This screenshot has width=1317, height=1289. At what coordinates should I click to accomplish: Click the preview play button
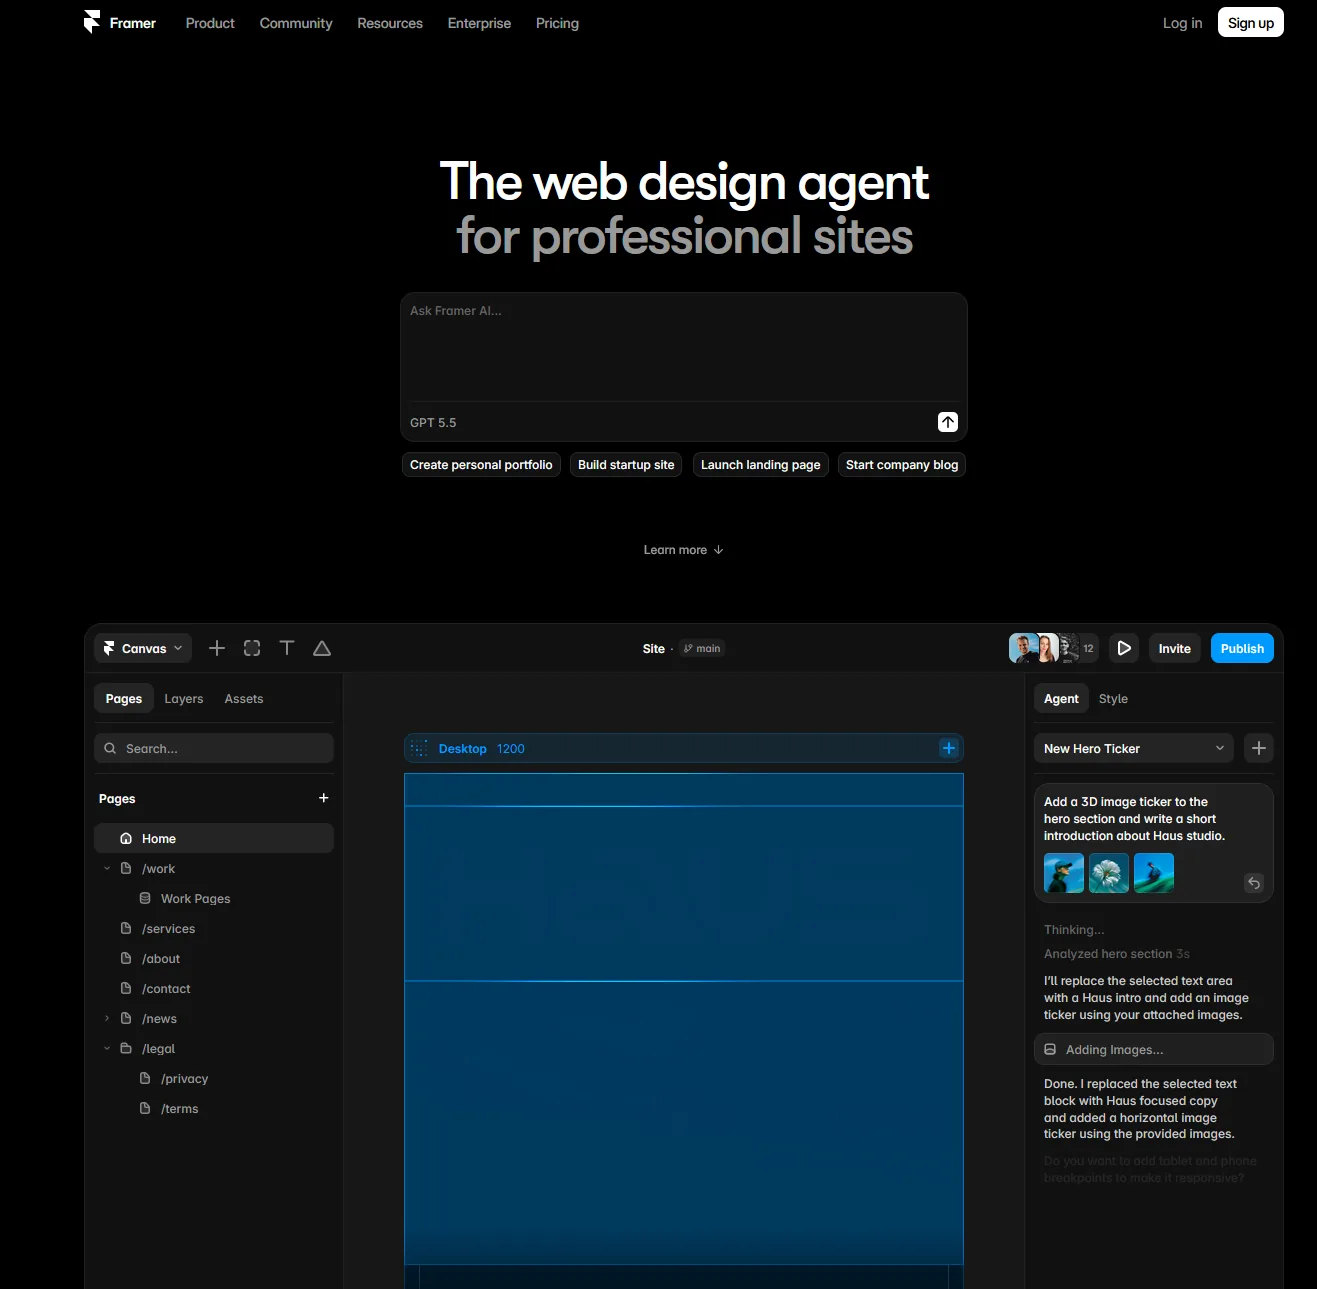click(1124, 648)
